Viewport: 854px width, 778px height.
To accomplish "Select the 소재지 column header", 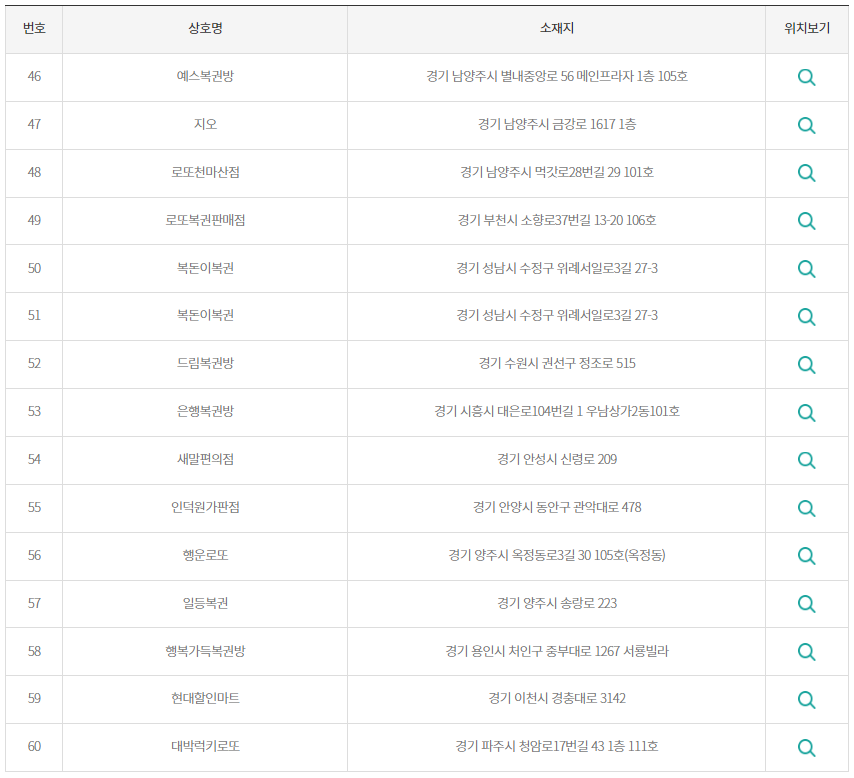I will click(x=557, y=28).
